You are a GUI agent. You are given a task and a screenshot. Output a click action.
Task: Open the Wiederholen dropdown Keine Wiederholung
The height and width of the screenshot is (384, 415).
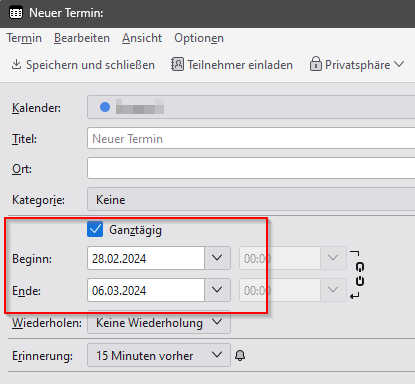point(159,322)
